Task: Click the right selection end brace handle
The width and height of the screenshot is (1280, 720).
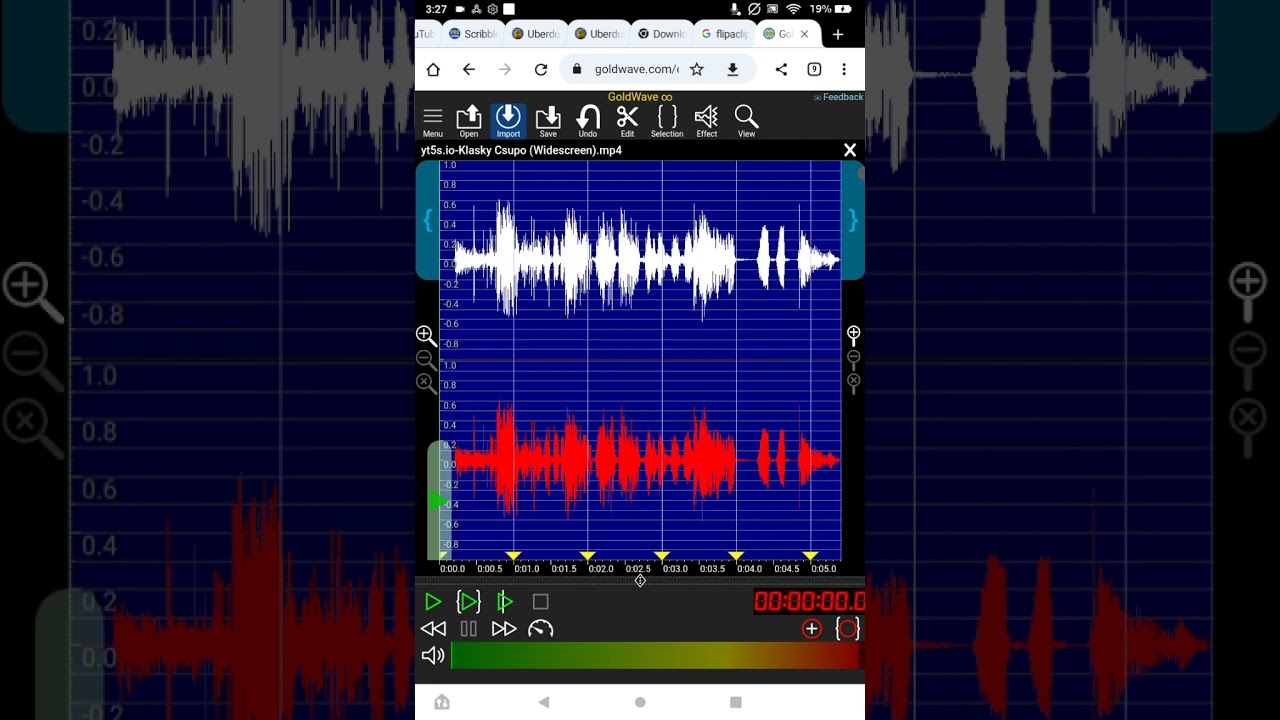Action: pos(853,220)
